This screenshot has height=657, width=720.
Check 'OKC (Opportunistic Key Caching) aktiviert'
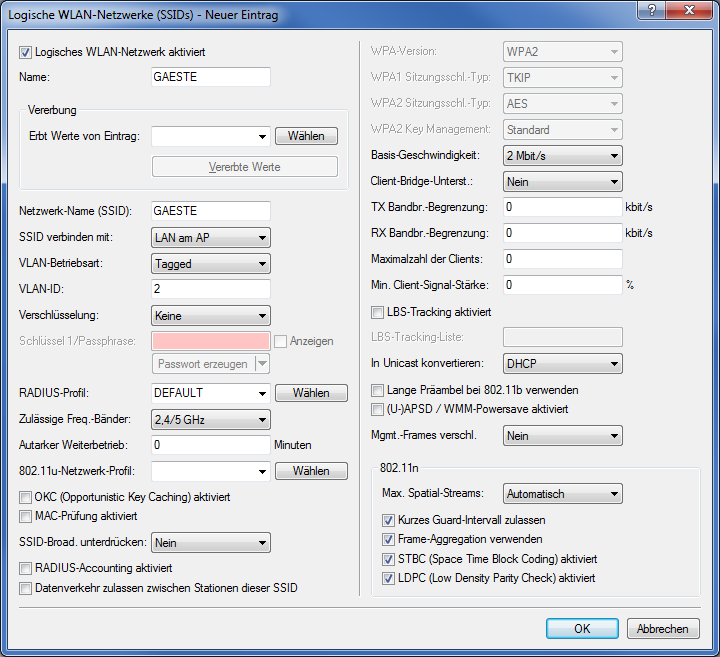(x=26, y=496)
